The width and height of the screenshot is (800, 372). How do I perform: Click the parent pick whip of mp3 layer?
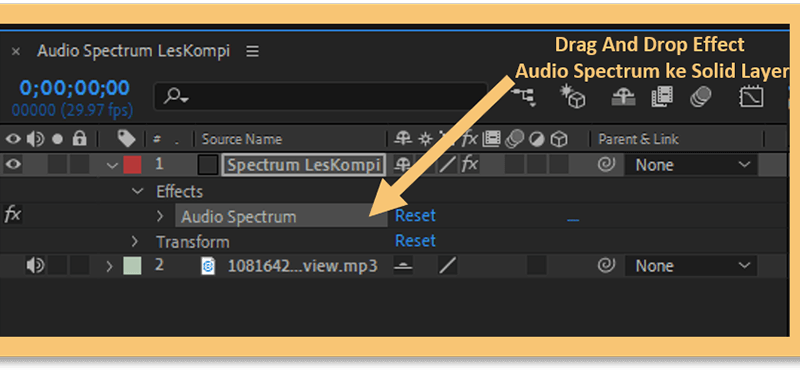[606, 265]
